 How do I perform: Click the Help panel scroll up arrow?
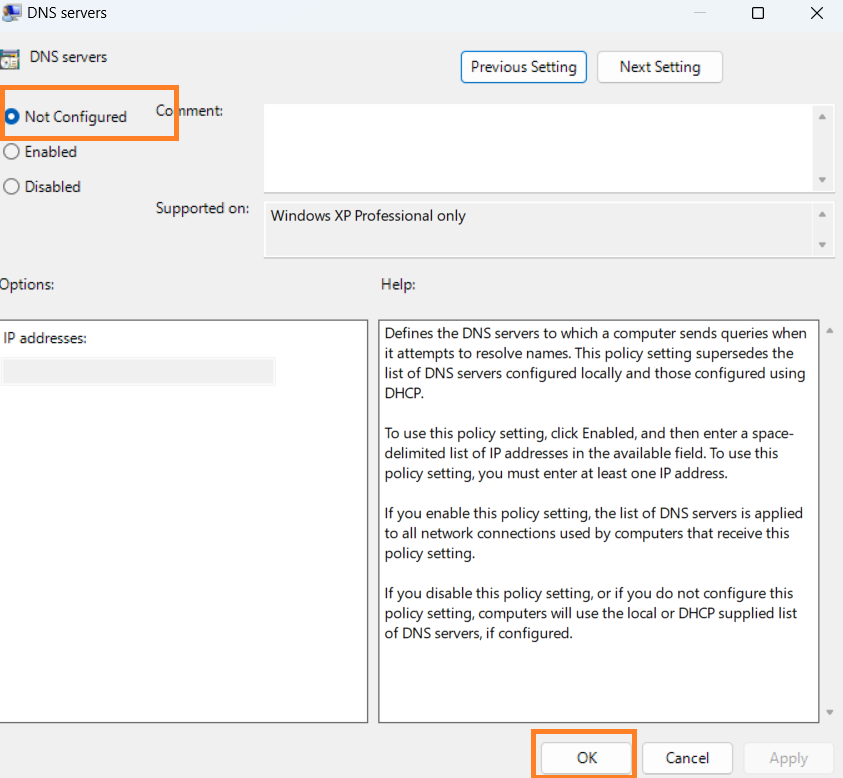pyautogui.click(x=828, y=331)
